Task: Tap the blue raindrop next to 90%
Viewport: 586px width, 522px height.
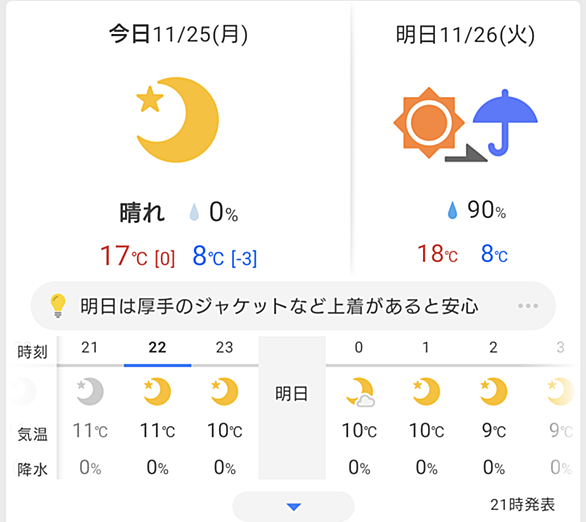Action: pyautogui.click(x=452, y=210)
